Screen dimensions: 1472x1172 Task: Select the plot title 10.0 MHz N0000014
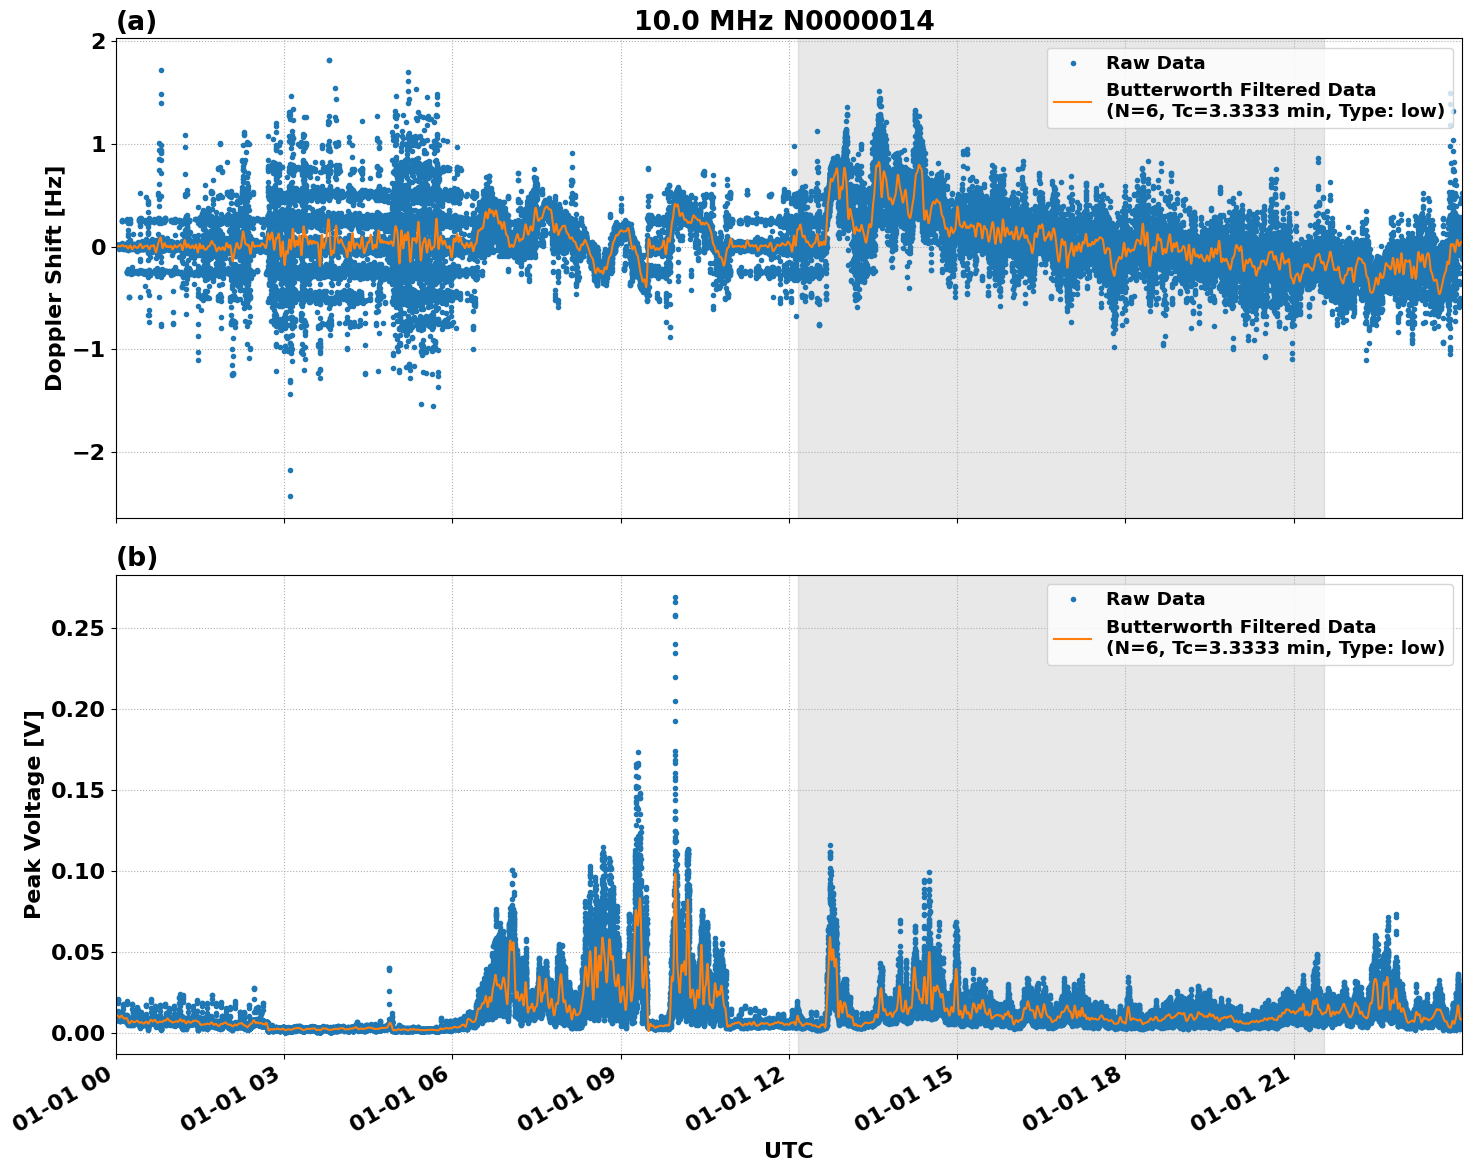tap(785, 21)
